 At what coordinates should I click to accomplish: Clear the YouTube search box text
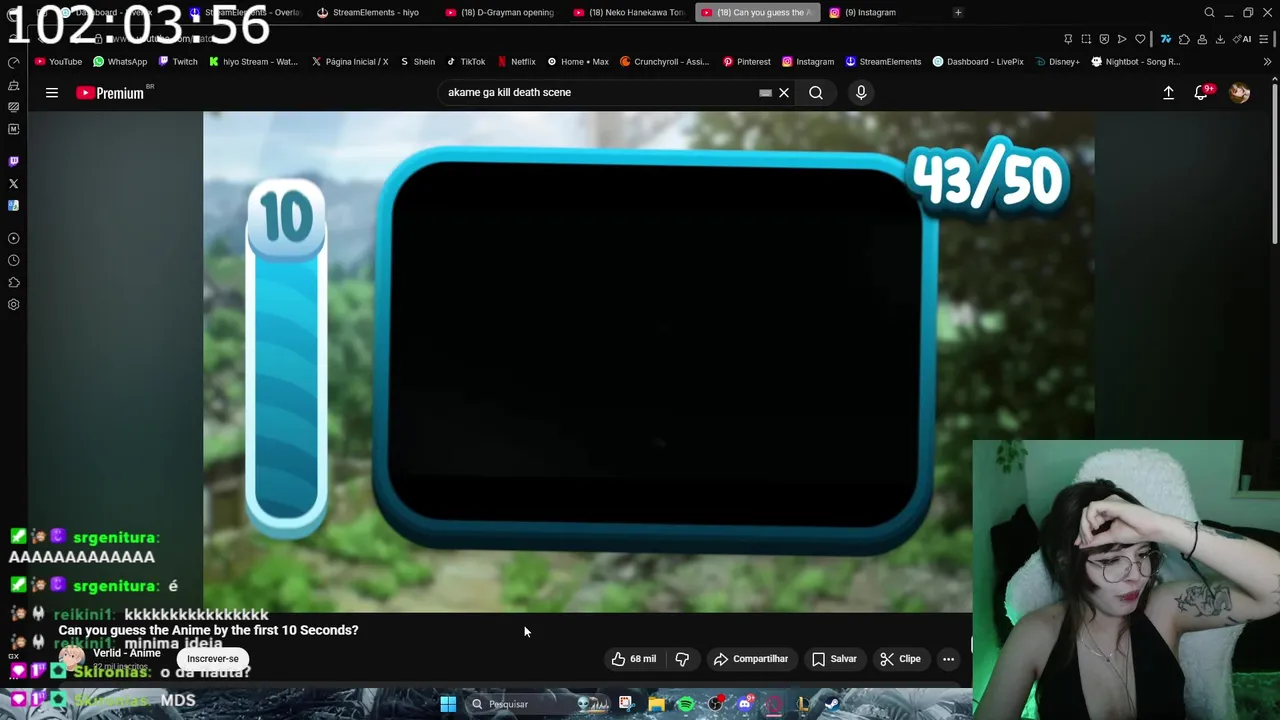[784, 93]
